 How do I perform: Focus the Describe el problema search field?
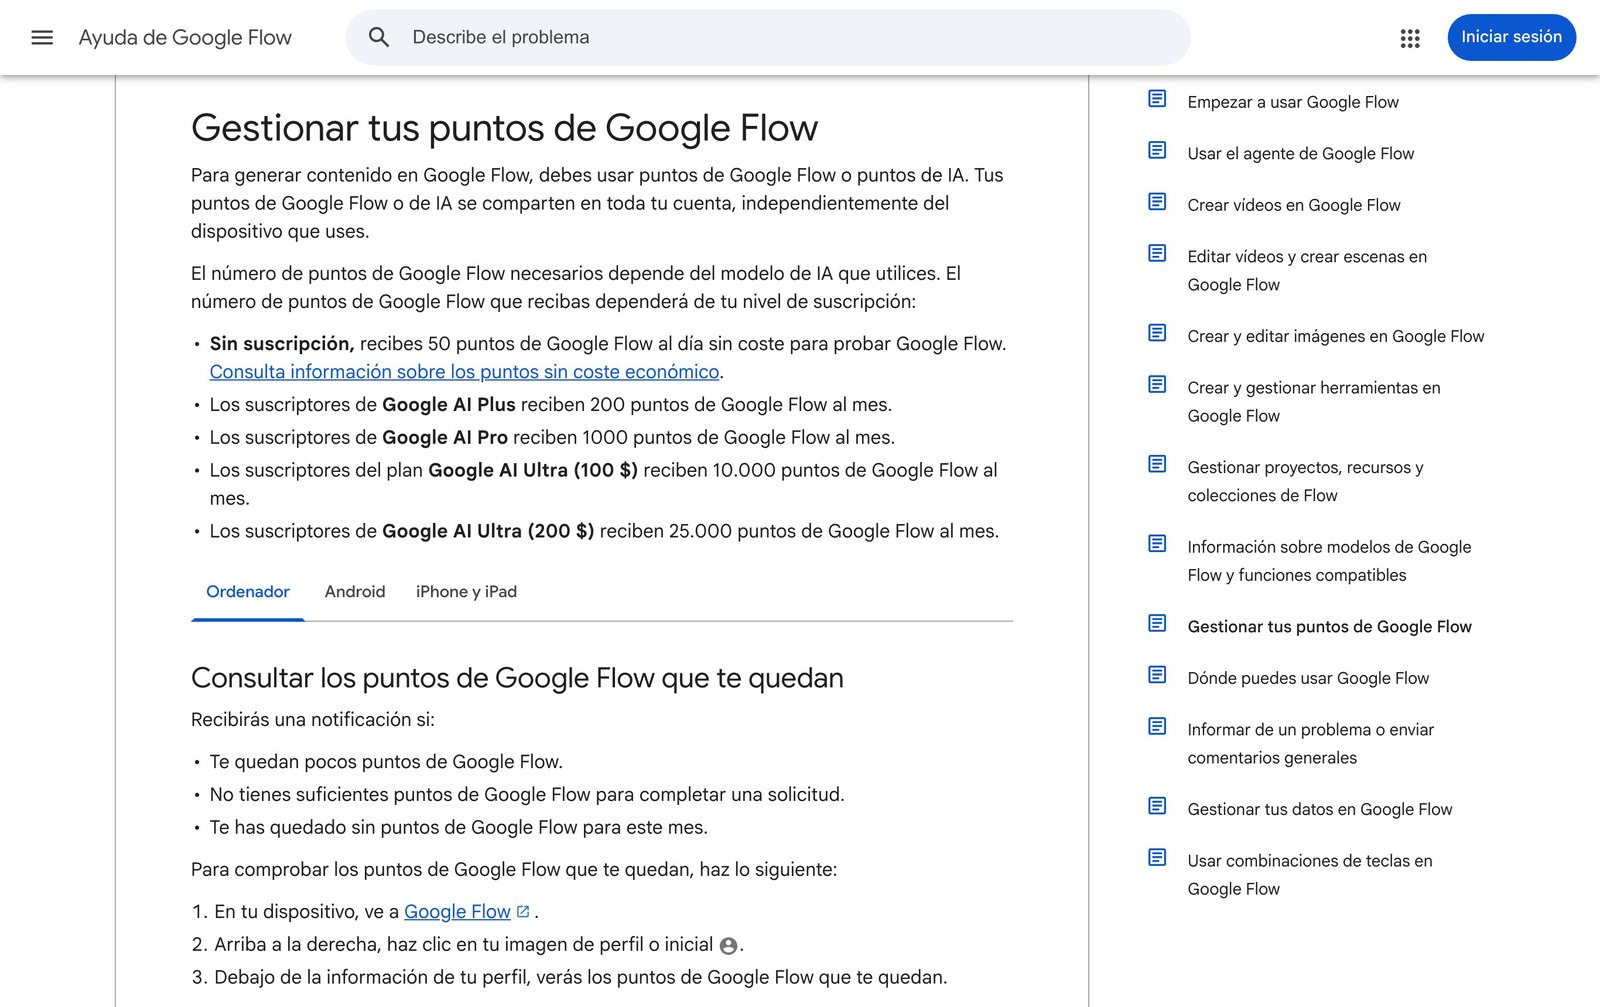pos(768,38)
